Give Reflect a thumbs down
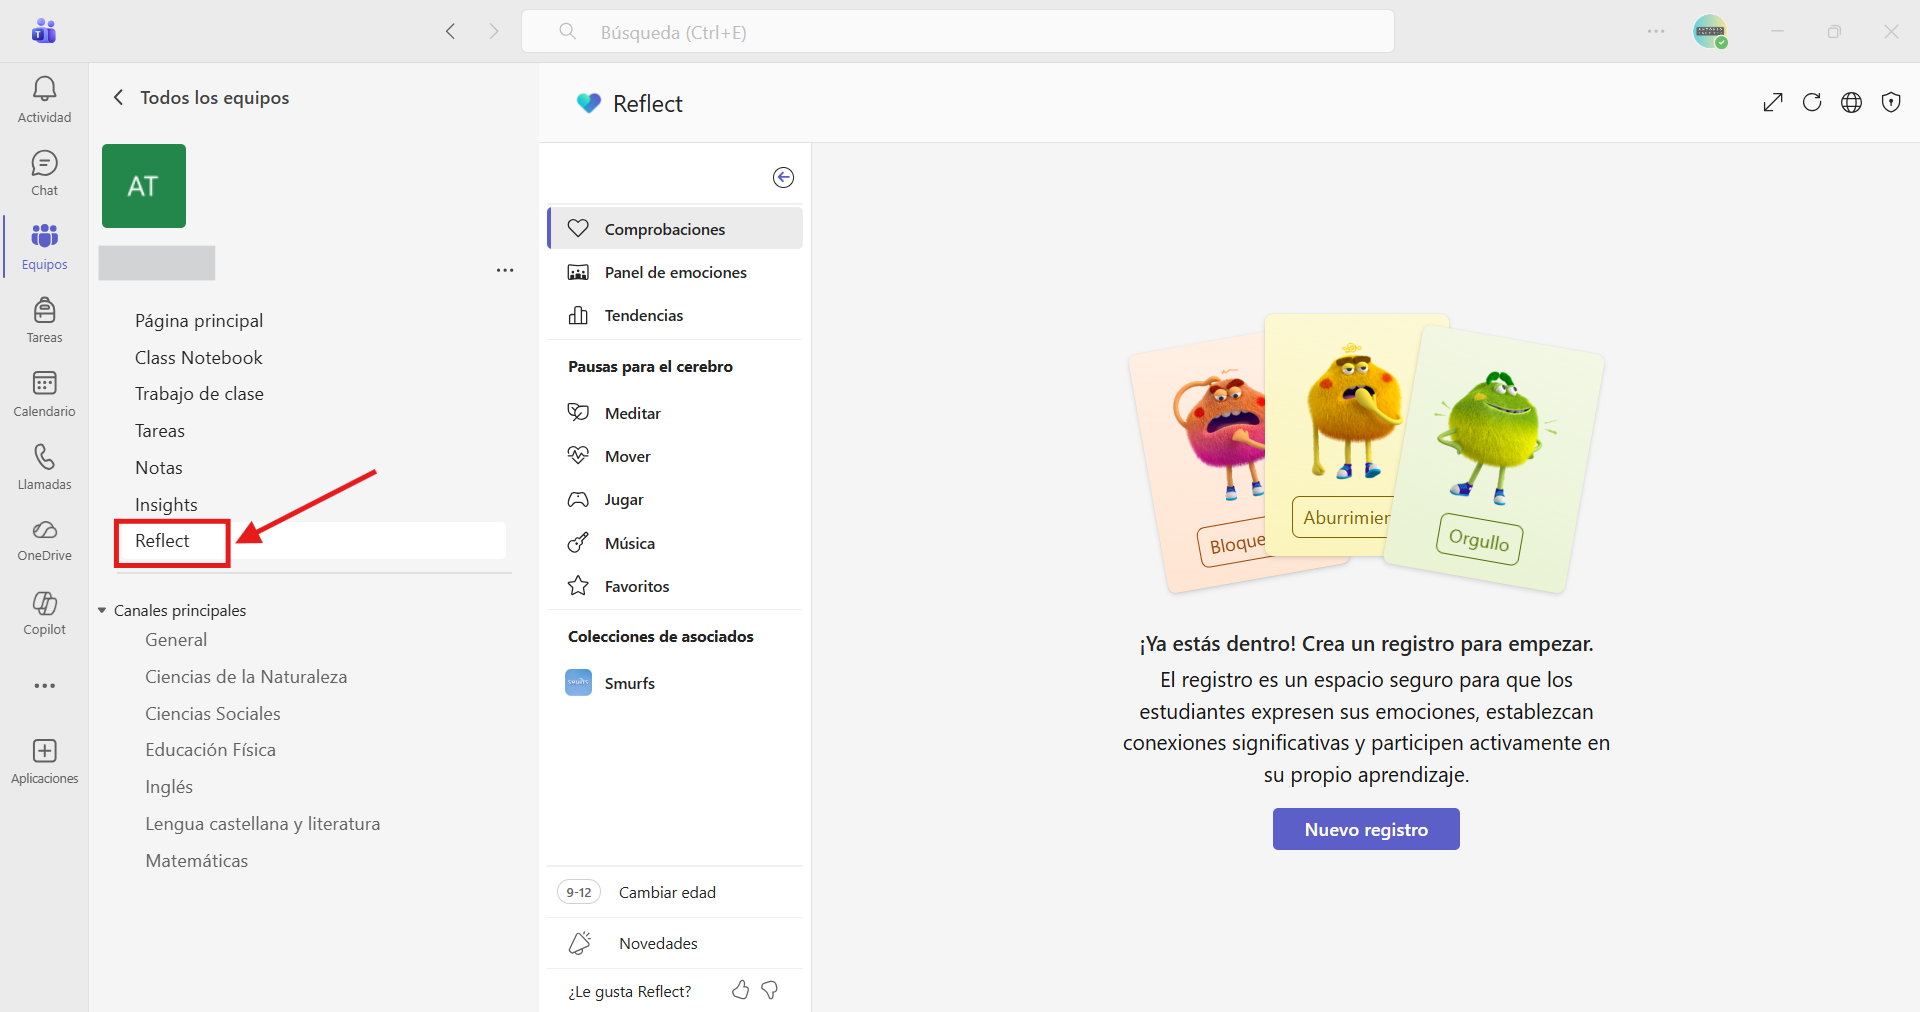This screenshot has height=1012, width=1920. 770,990
